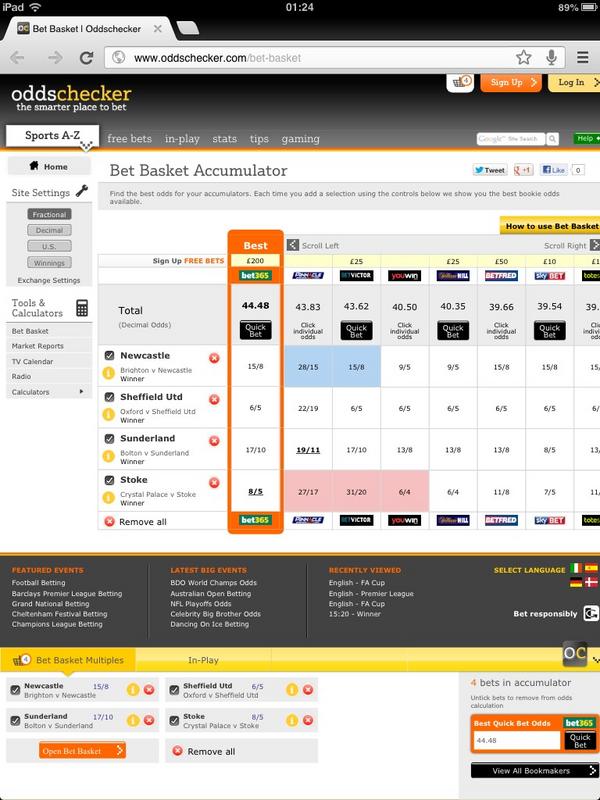Show info for Stoke bet row
Viewport: 600px width, 800px height.
(x=109, y=497)
